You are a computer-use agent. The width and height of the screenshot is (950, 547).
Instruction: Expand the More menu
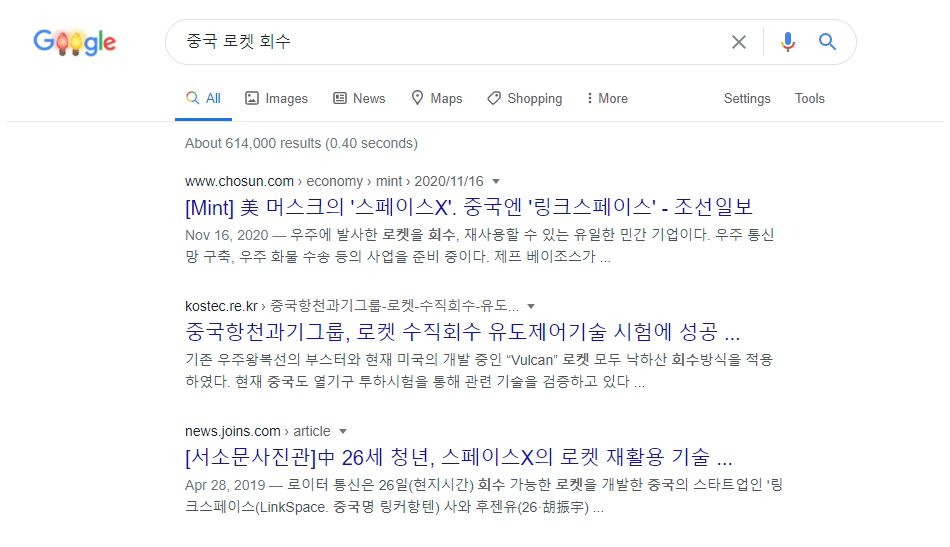pyautogui.click(x=607, y=98)
